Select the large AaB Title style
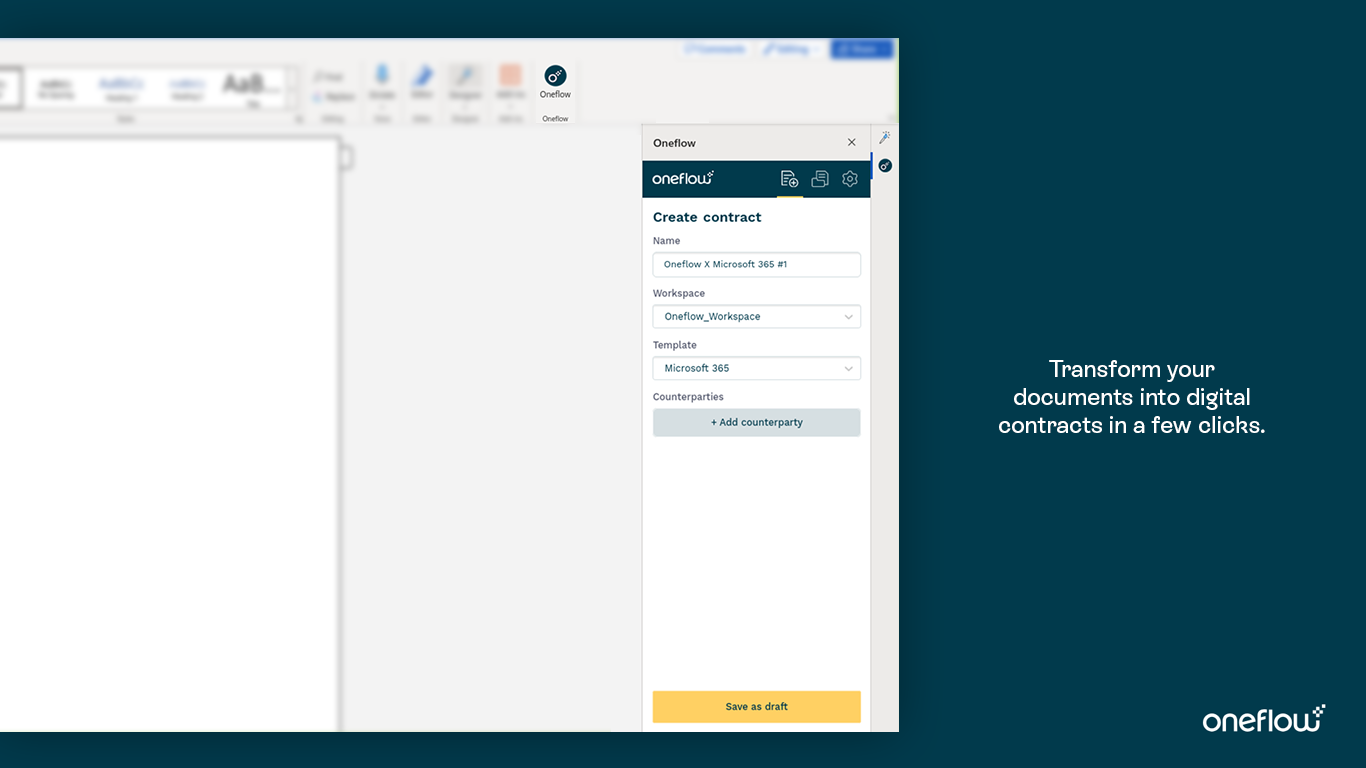The image size is (1366, 768). click(253, 87)
